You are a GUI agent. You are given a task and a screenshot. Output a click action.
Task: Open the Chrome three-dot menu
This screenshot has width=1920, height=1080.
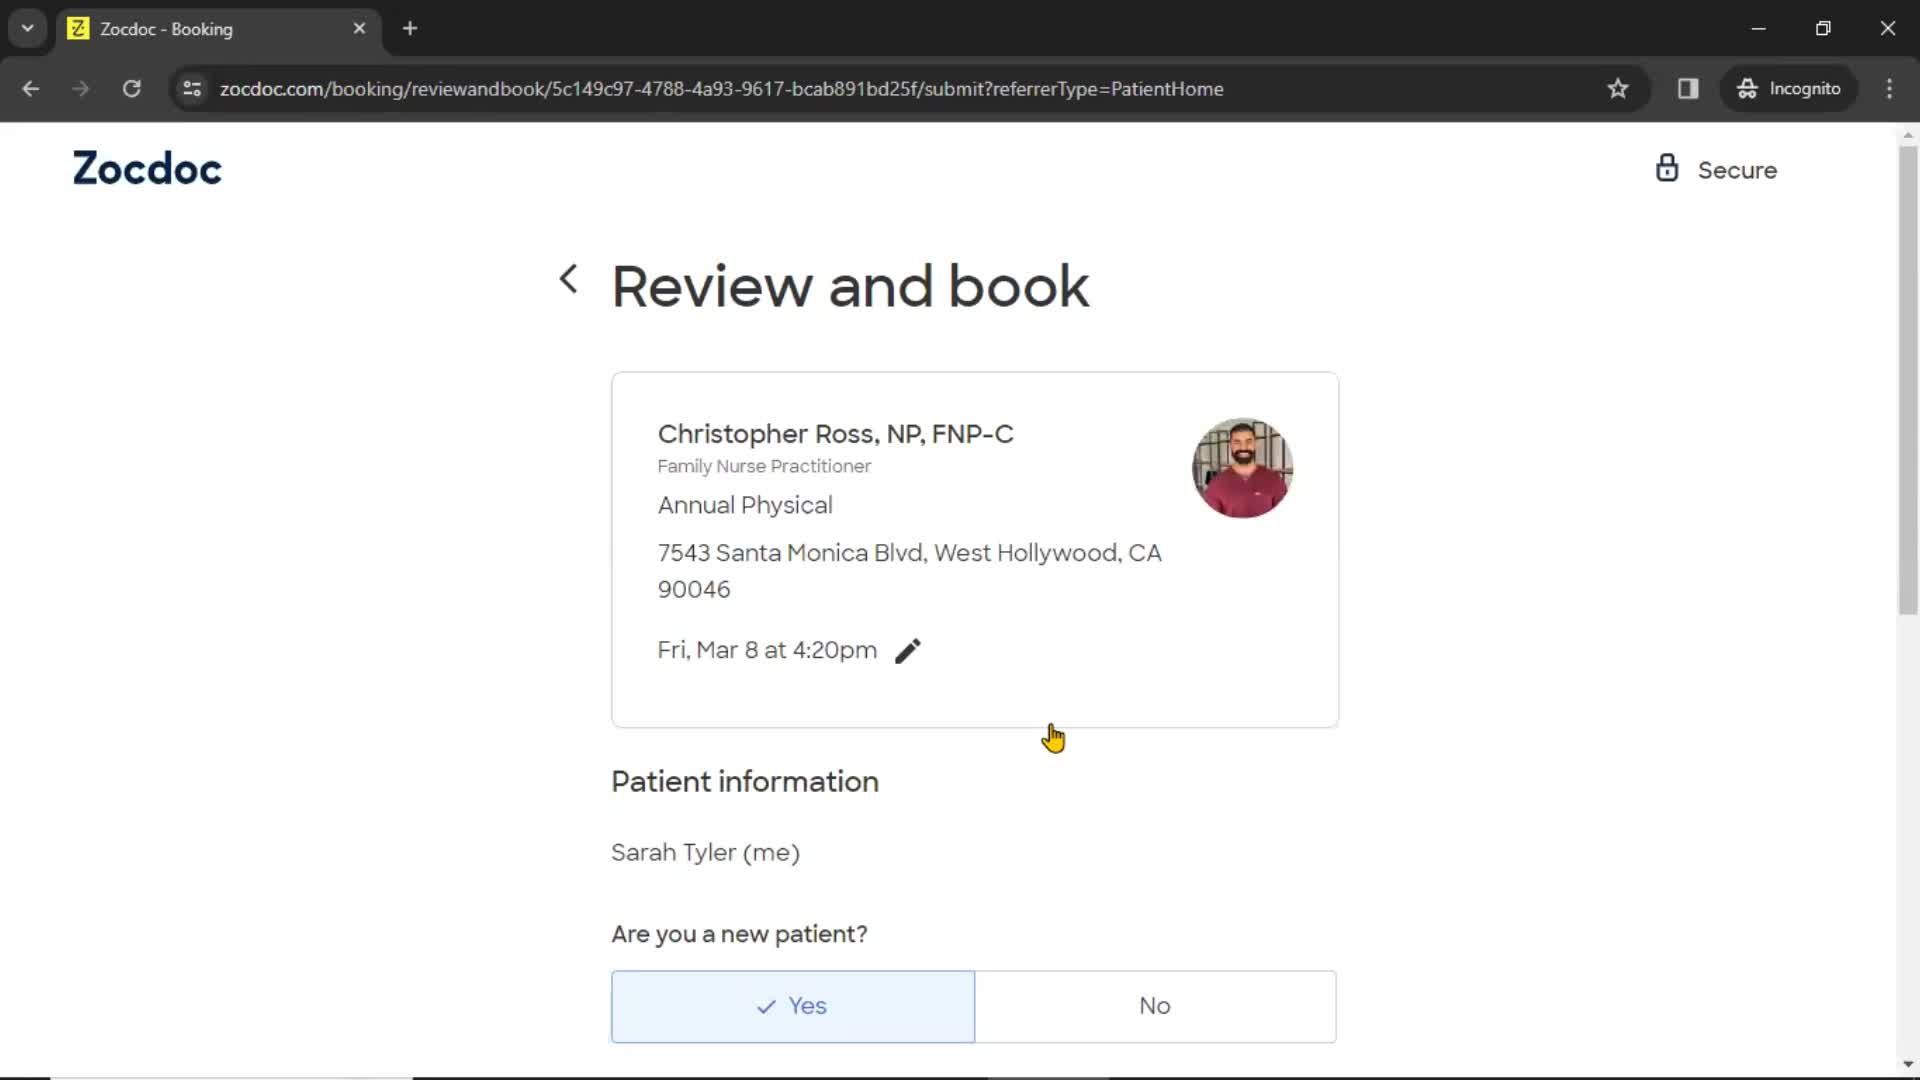(1889, 89)
